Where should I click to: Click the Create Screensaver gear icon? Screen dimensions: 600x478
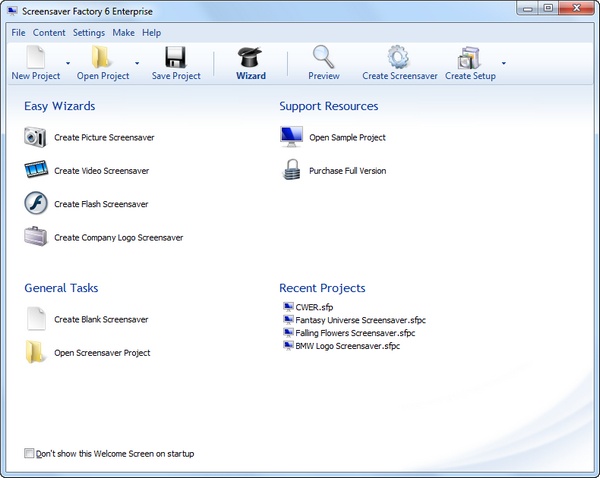398,56
